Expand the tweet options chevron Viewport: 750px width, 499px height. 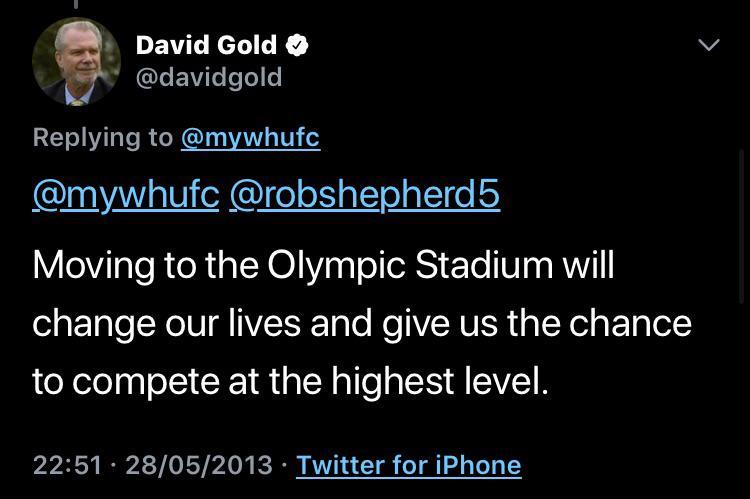(708, 45)
